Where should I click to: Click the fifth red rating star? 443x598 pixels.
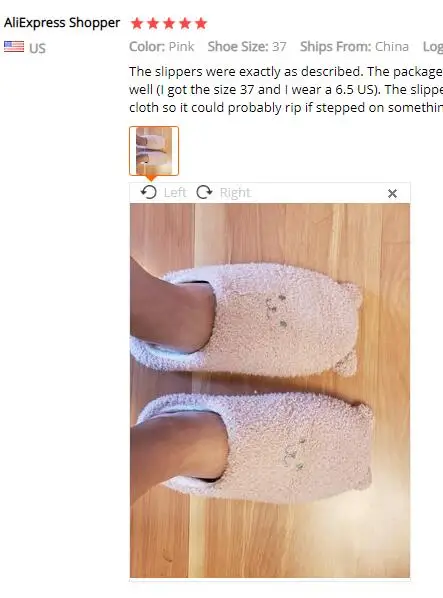tap(201, 24)
